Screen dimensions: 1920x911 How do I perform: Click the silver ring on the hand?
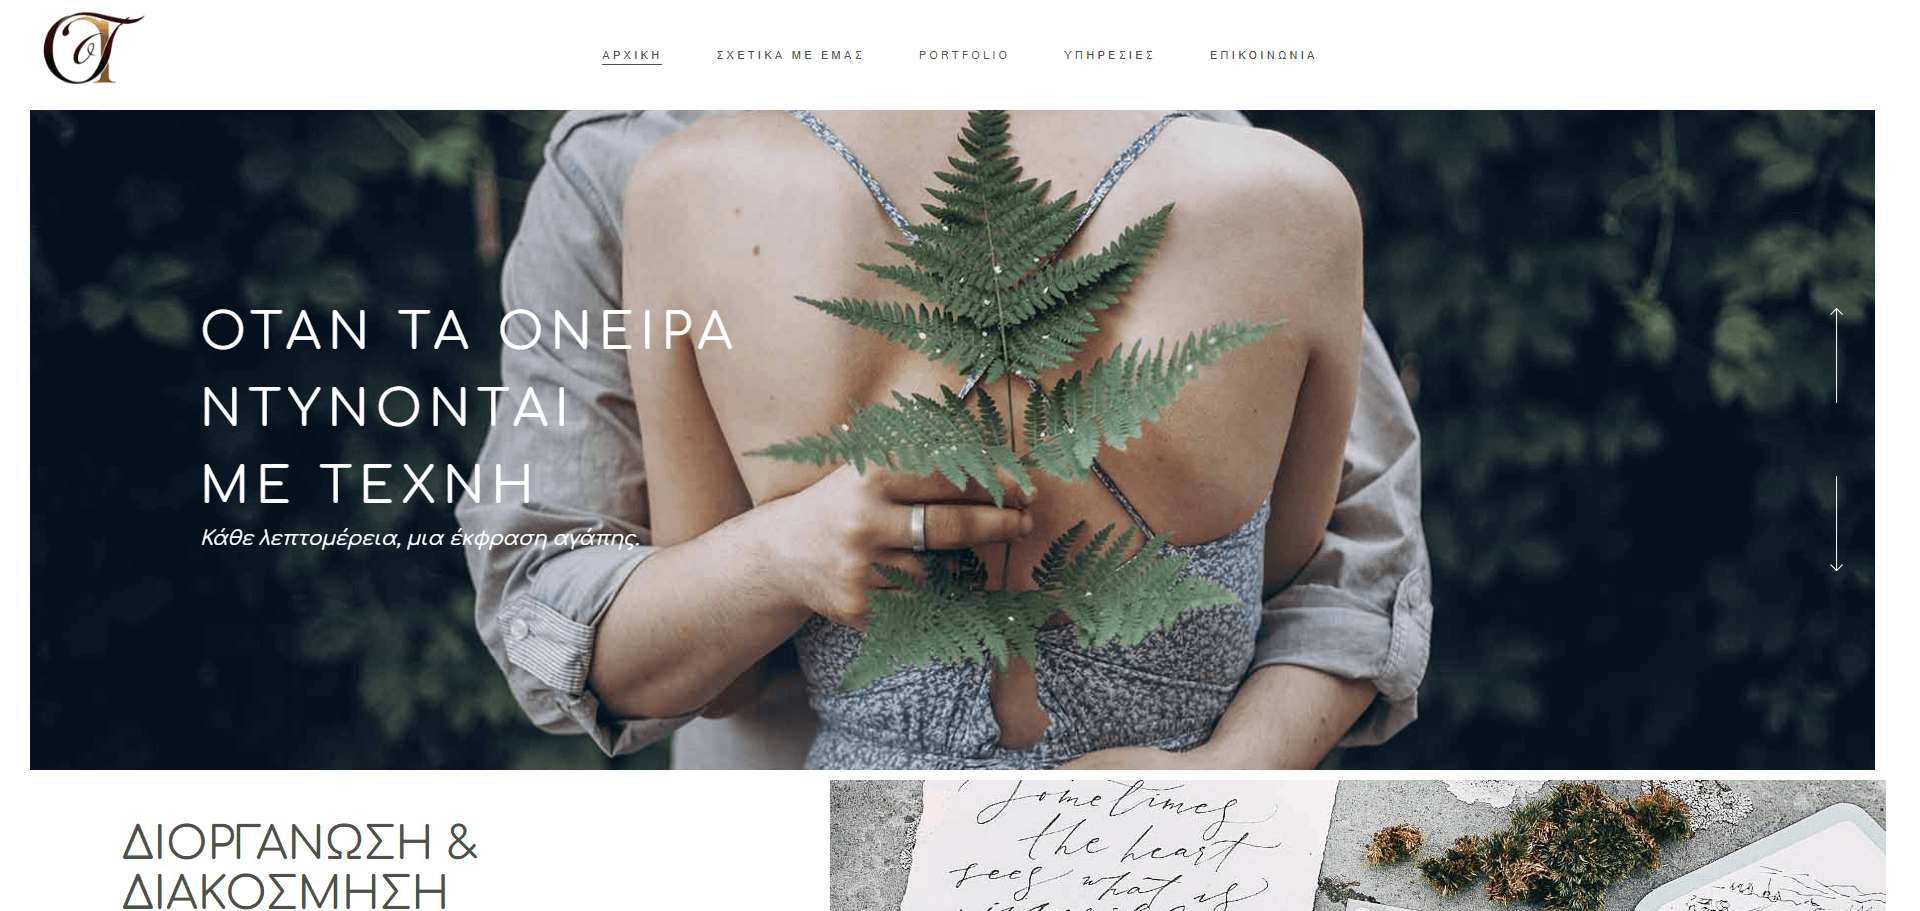click(918, 528)
